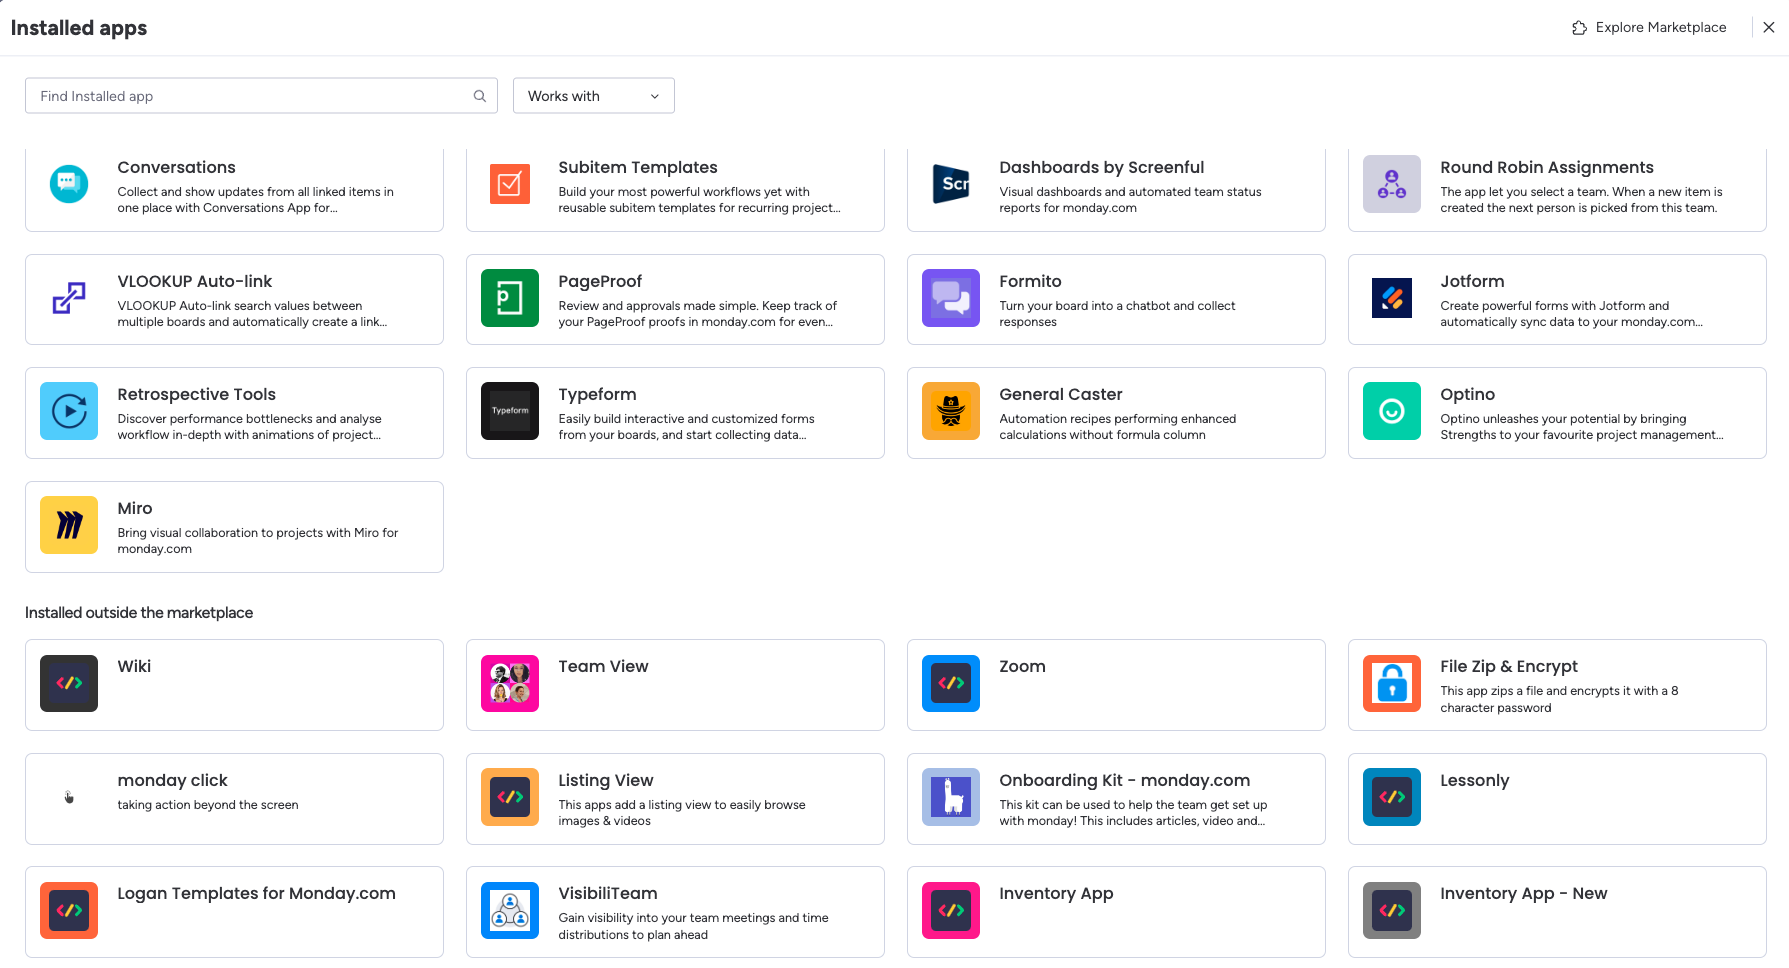The height and width of the screenshot is (968, 1789).
Task: Select the File Zip & Encrypt description
Action: pyautogui.click(x=1560, y=699)
